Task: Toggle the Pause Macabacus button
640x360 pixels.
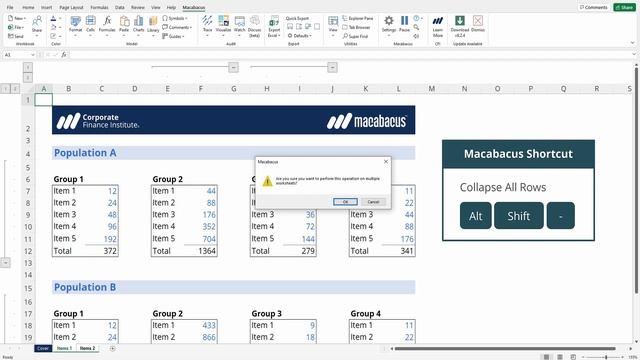Action: click(x=404, y=24)
